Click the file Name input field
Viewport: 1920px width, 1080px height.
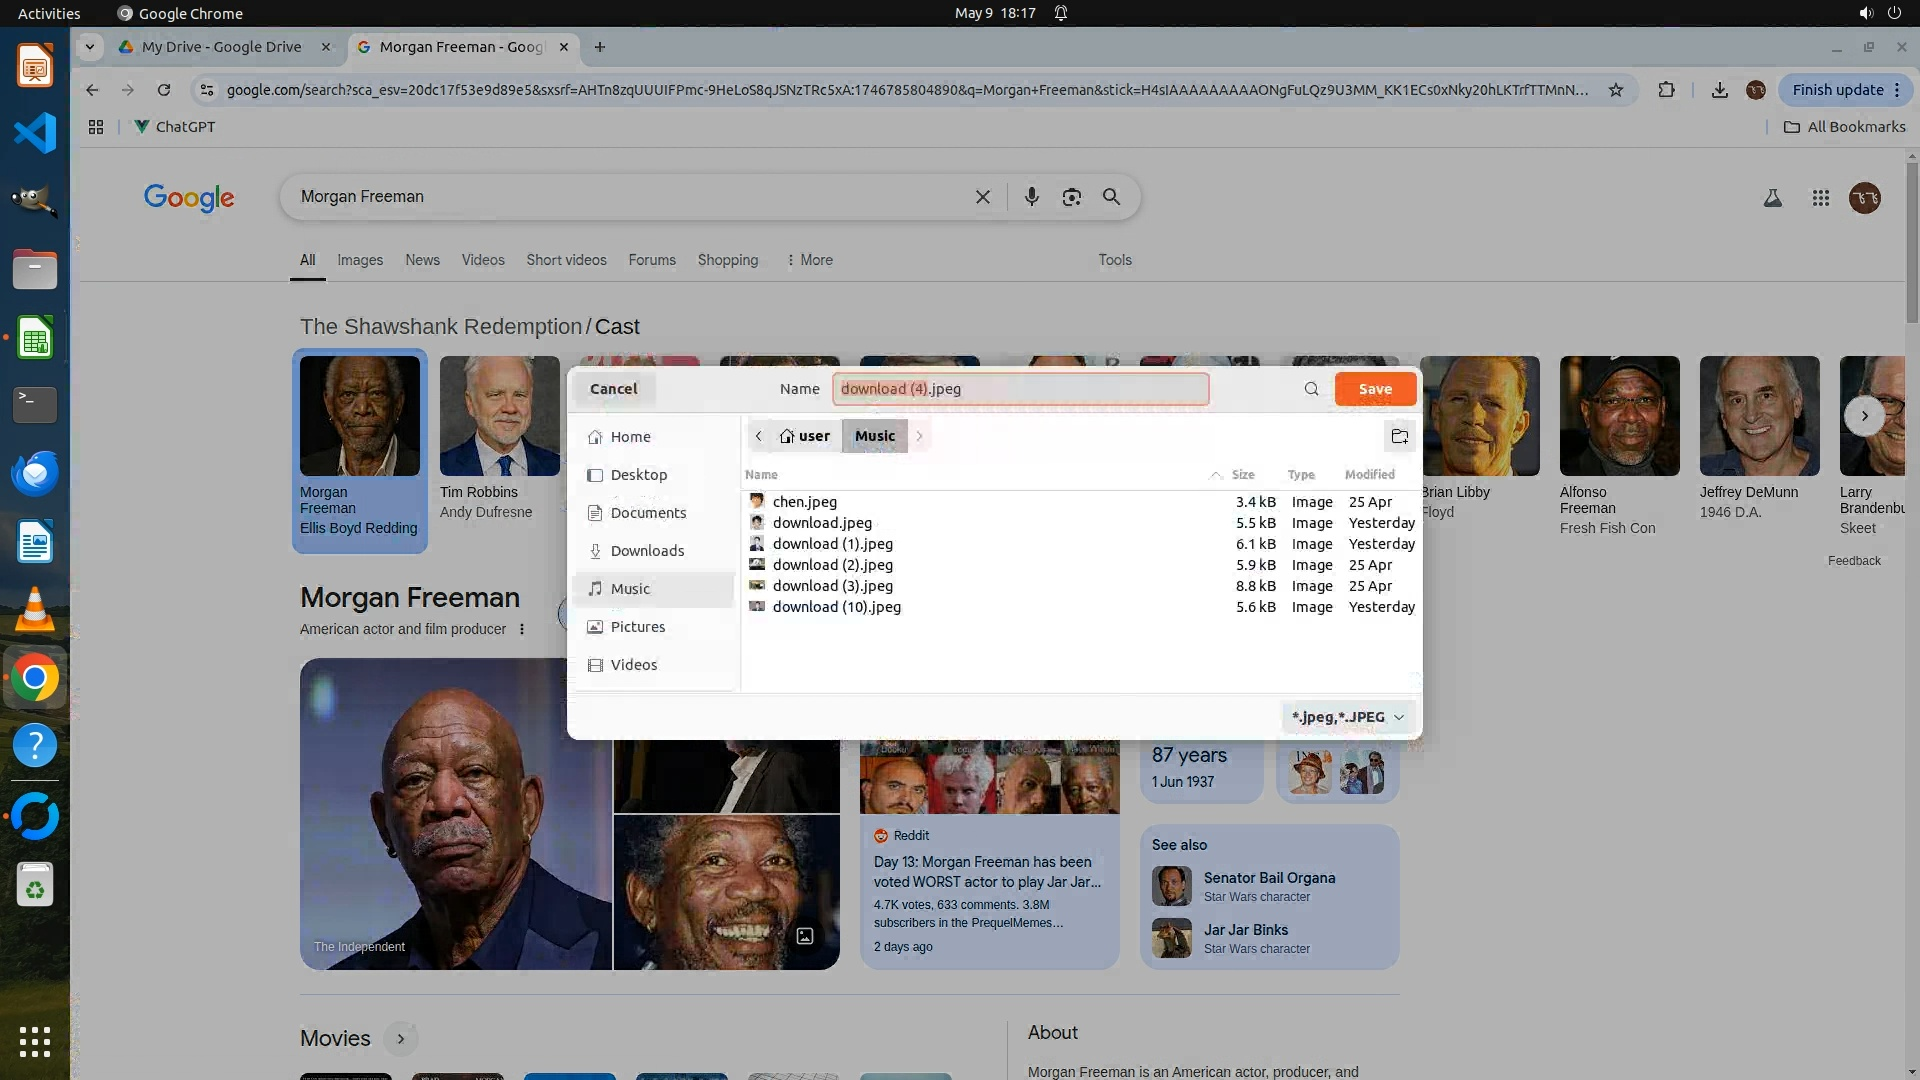pos(1020,389)
